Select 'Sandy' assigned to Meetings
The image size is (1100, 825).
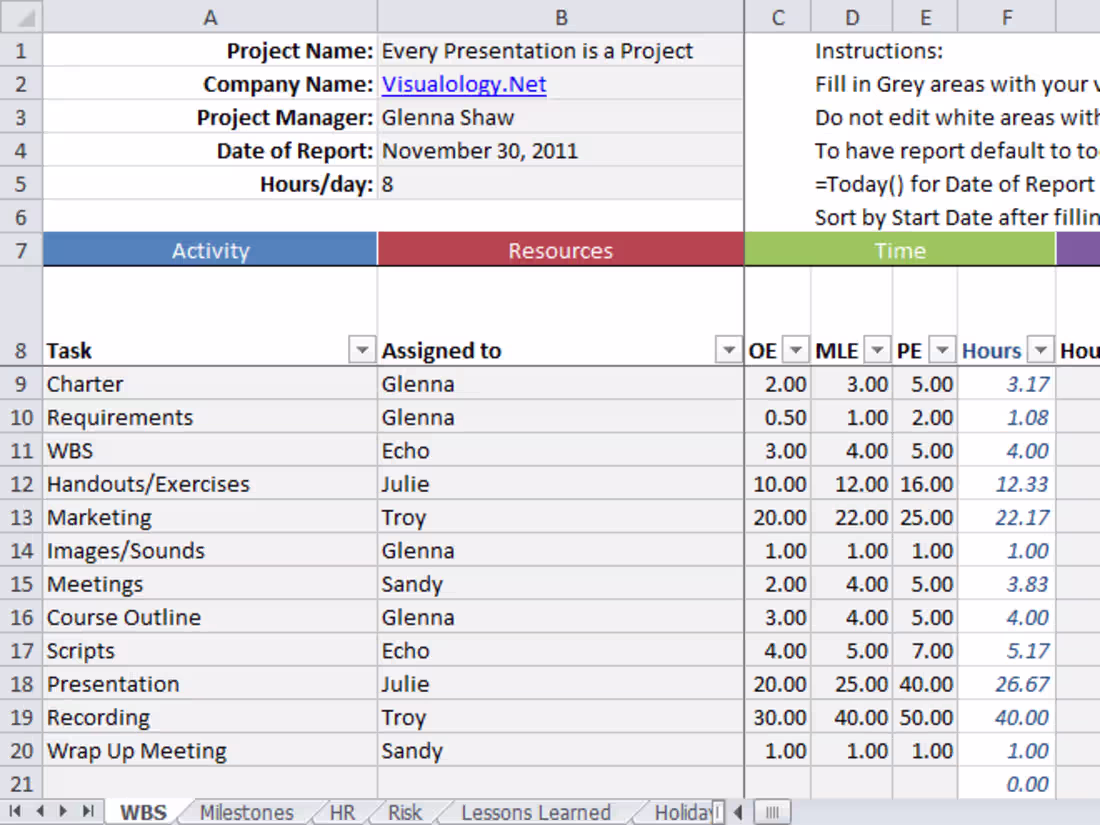(x=561, y=584)
